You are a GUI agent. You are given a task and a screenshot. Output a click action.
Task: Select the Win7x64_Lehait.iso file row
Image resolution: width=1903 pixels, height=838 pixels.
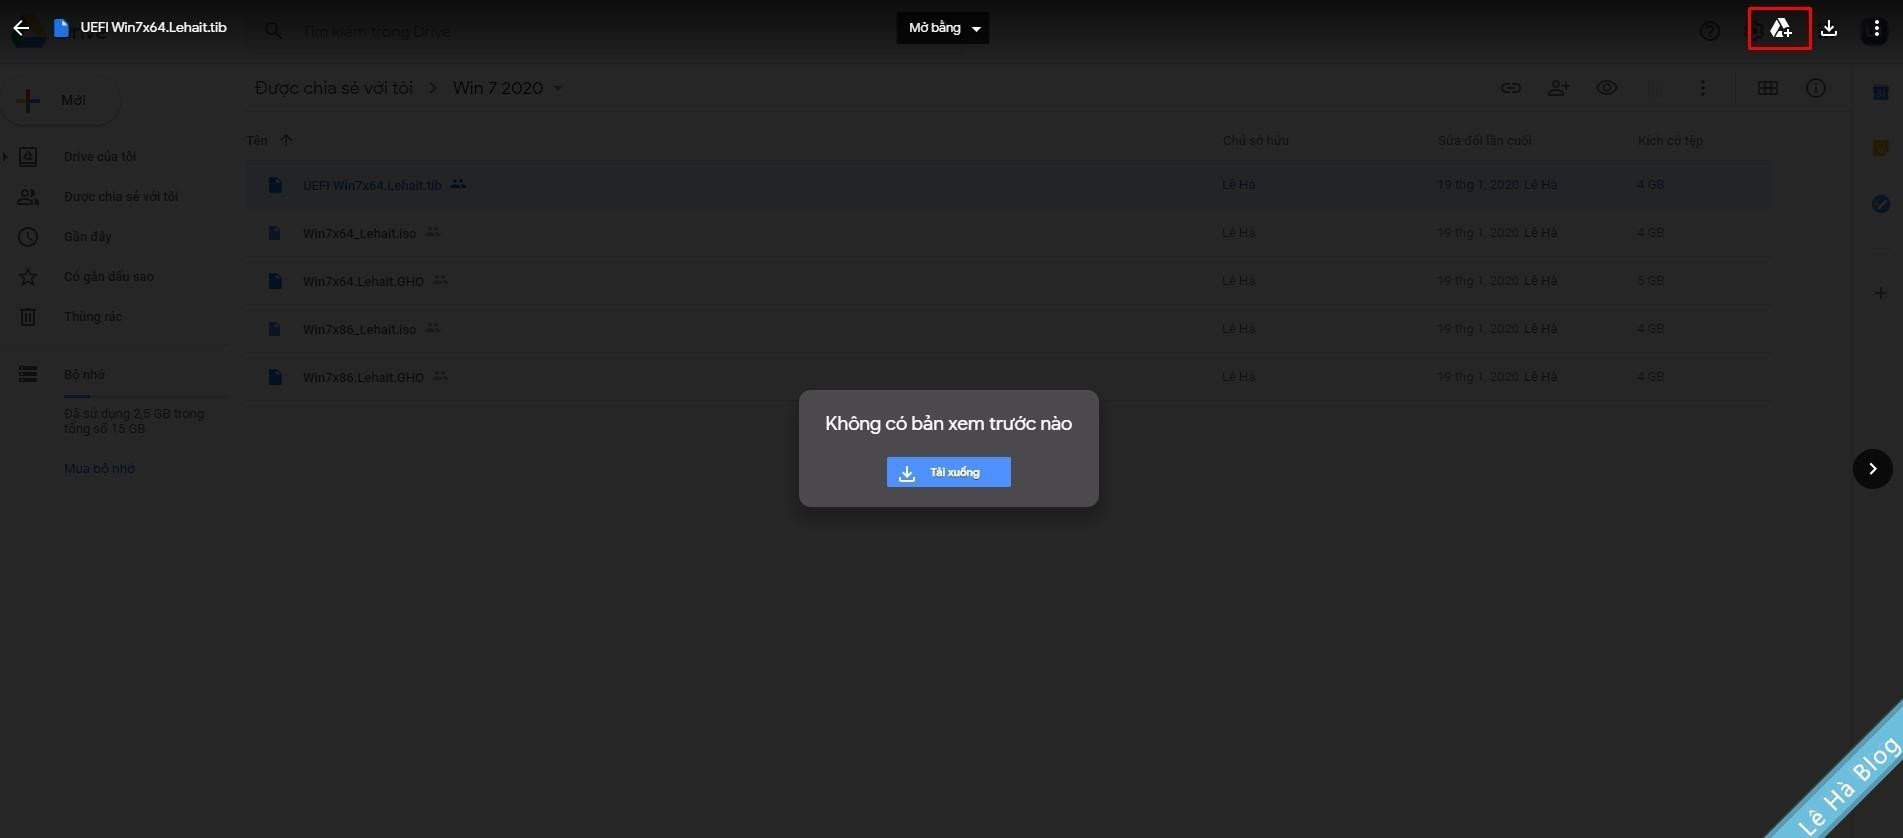(x=360, y=233)
